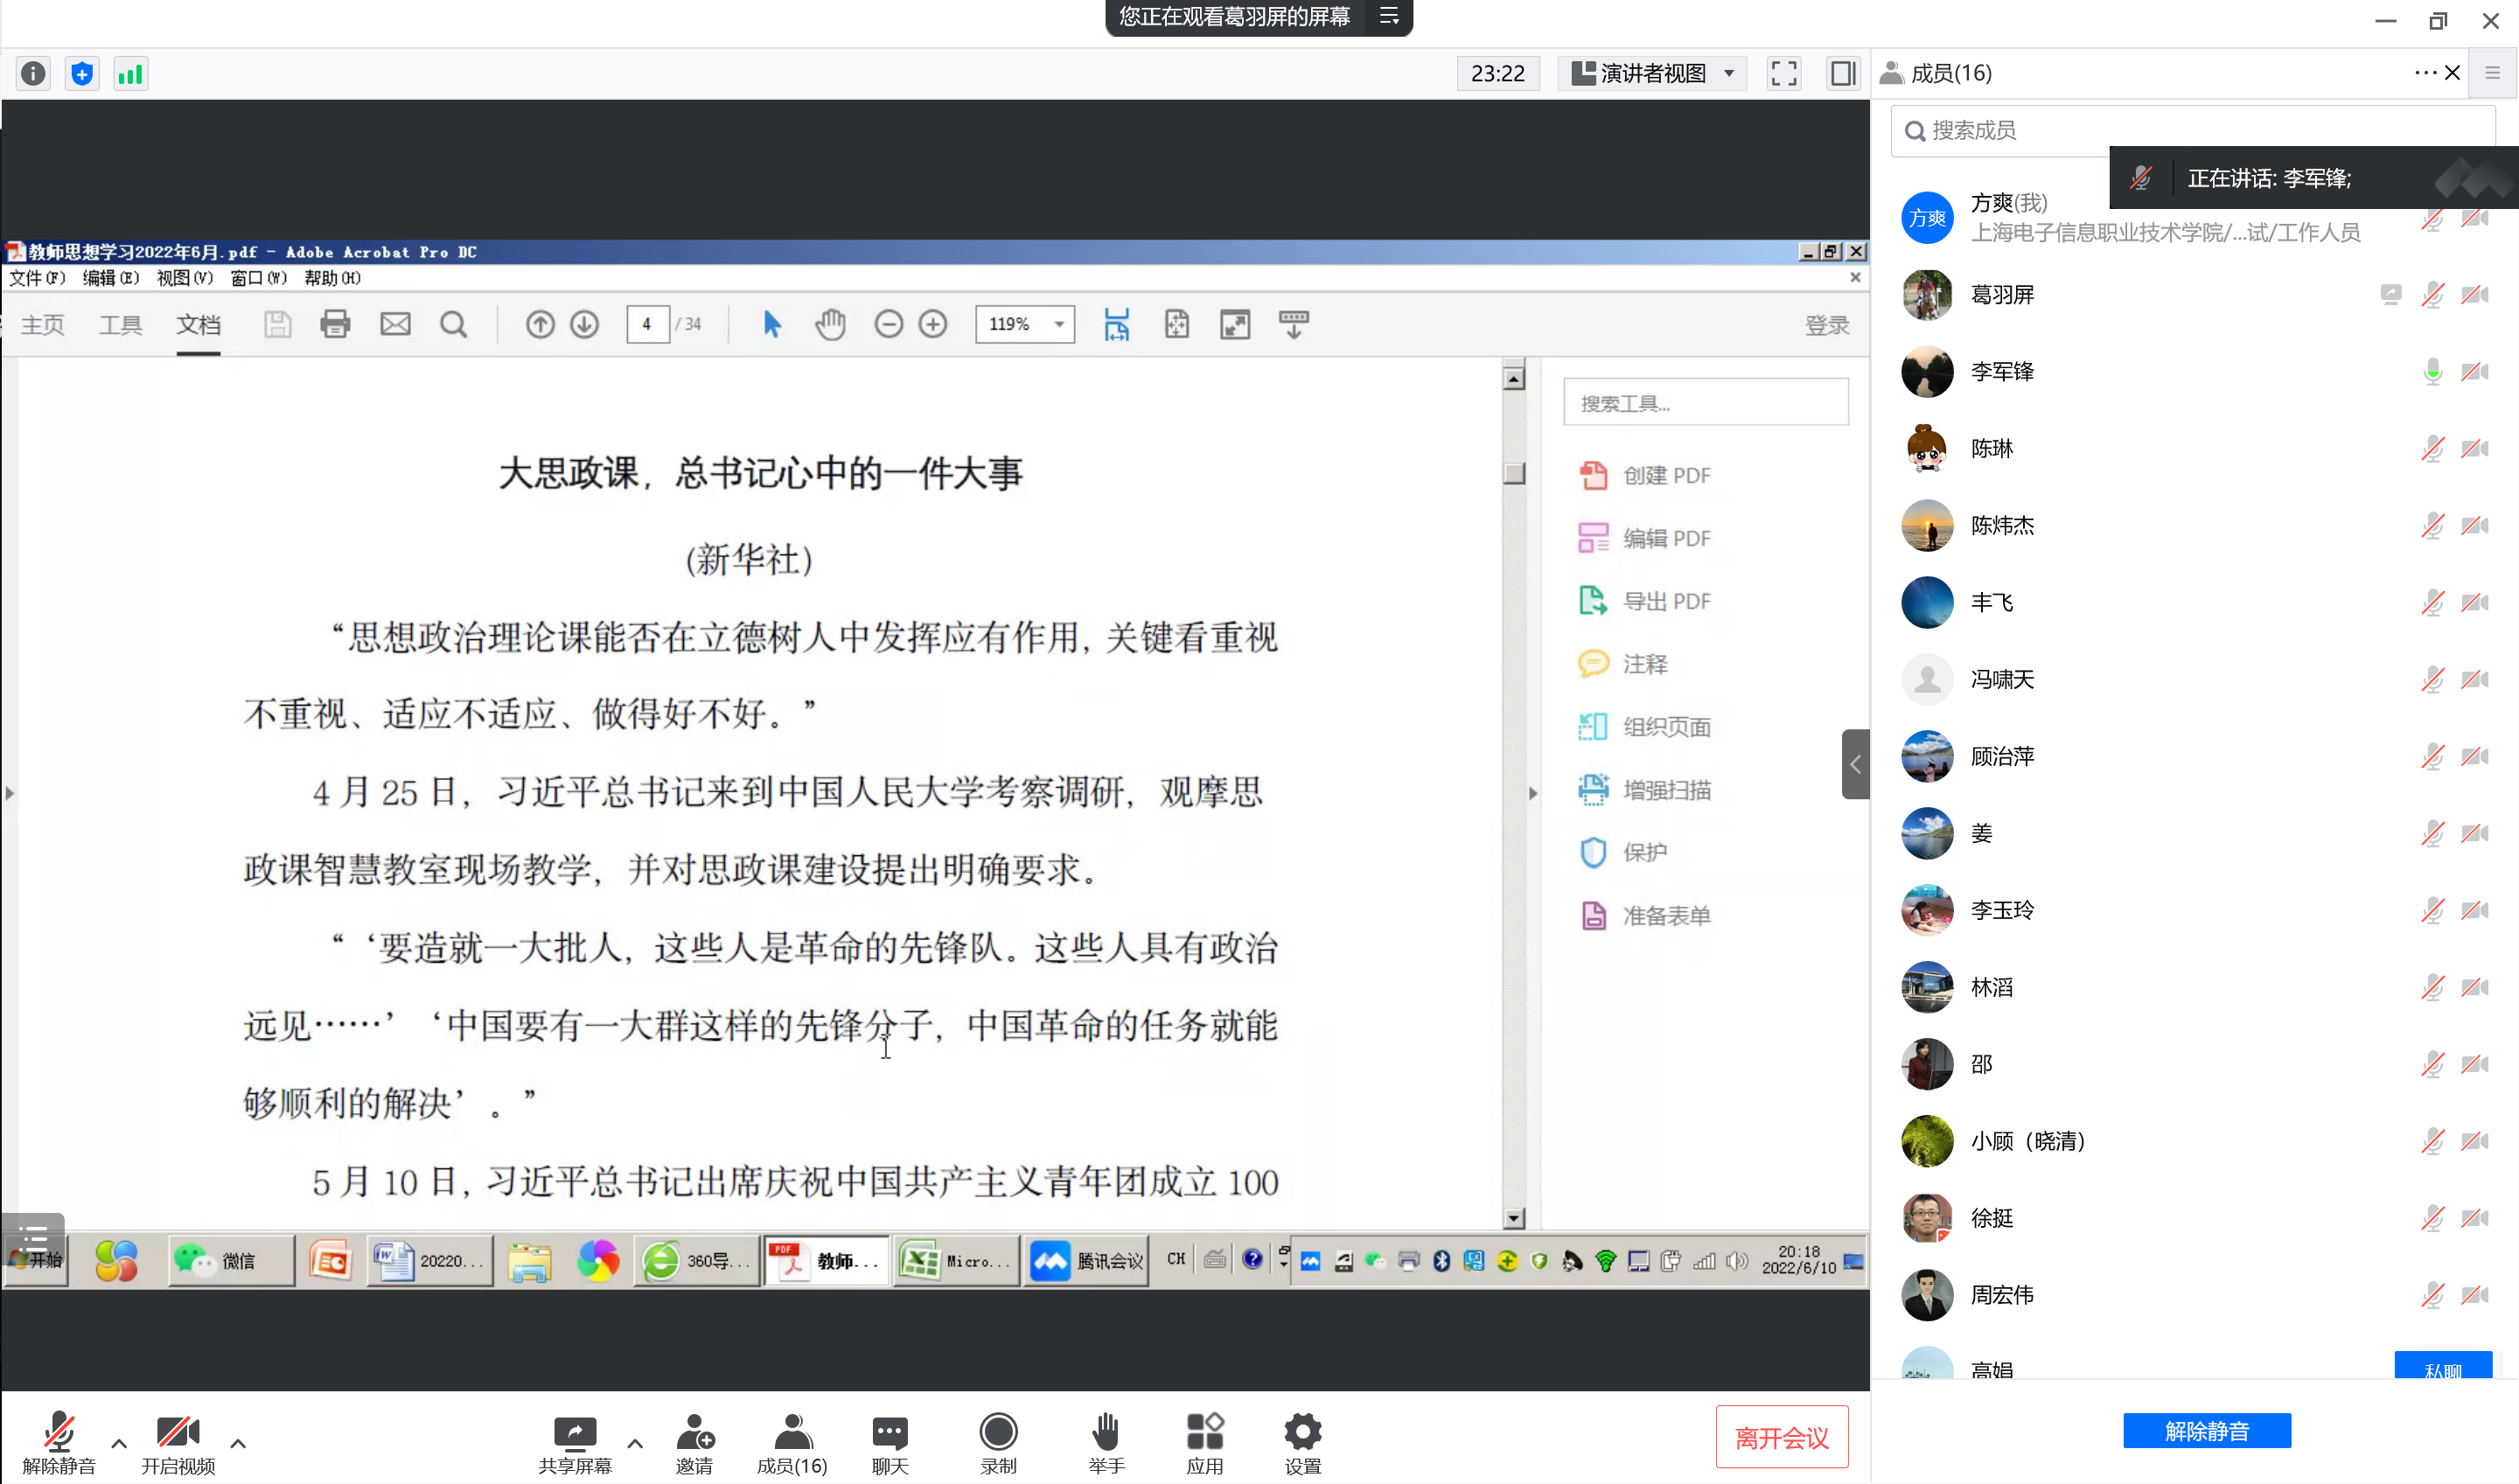Screen dimensions: 2519x1484
Task: Click 创建 PDF in tools pane
Action: click(1646, 475)
